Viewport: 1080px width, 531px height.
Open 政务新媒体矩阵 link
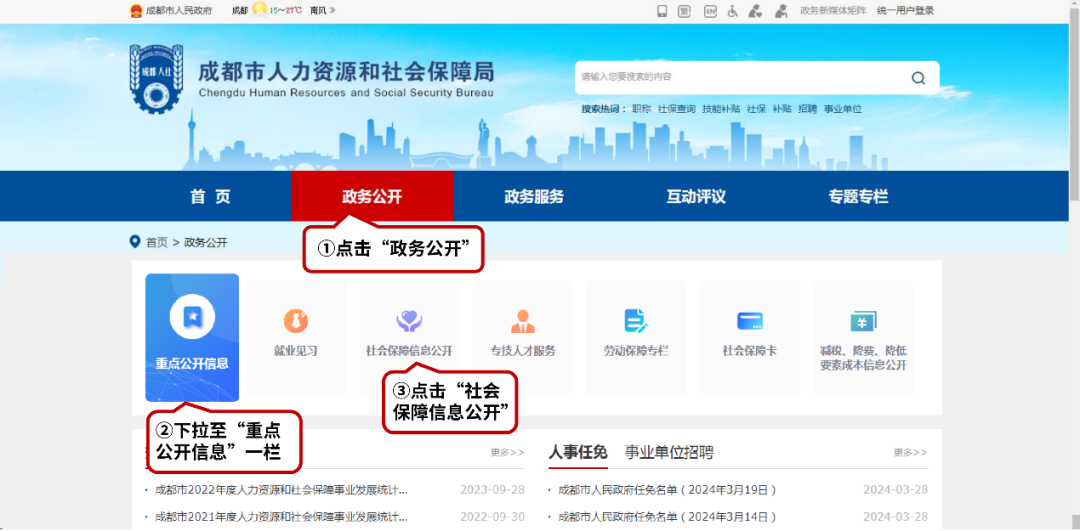tap(833, 11)
